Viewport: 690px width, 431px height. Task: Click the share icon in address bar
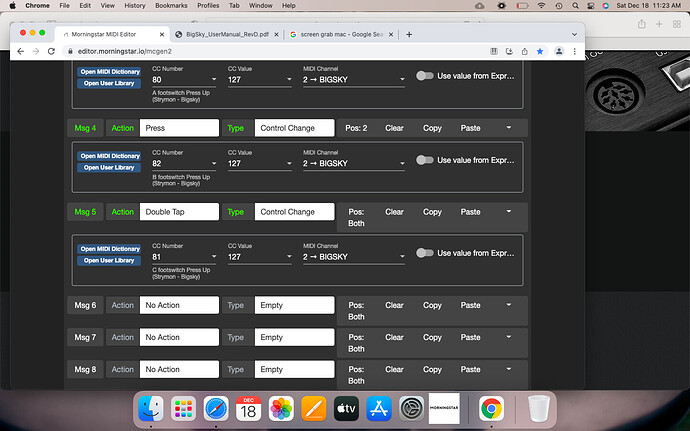pyautogui.click(x=525, y=52)
